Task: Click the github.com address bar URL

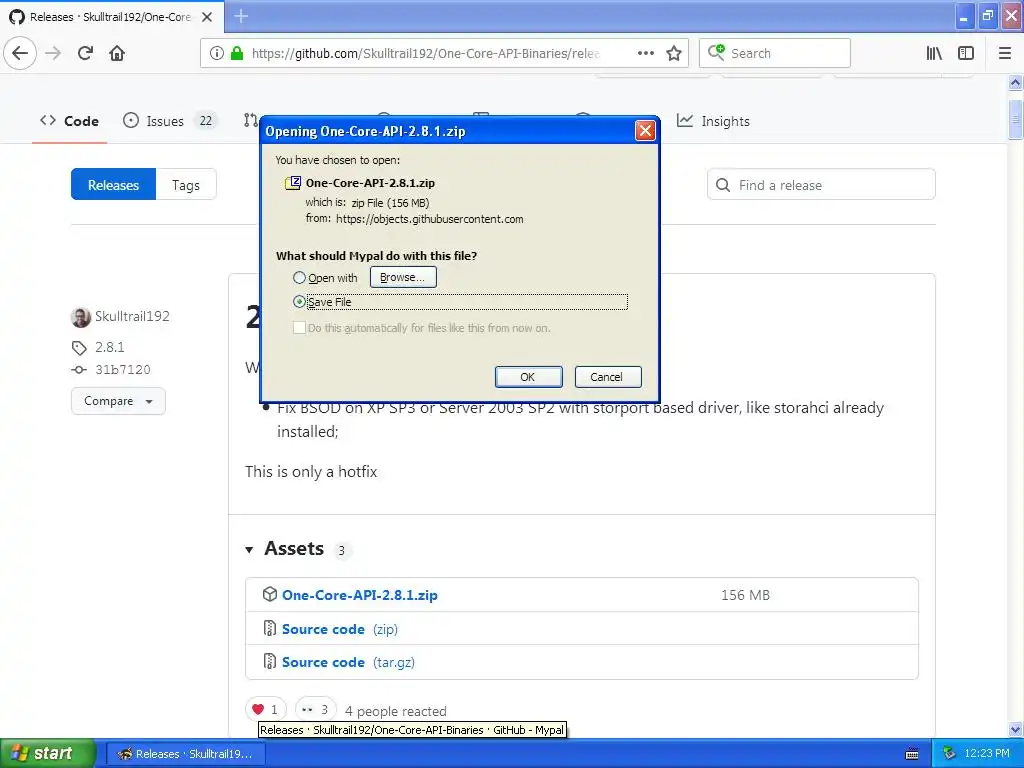Action: coord(425,53)
